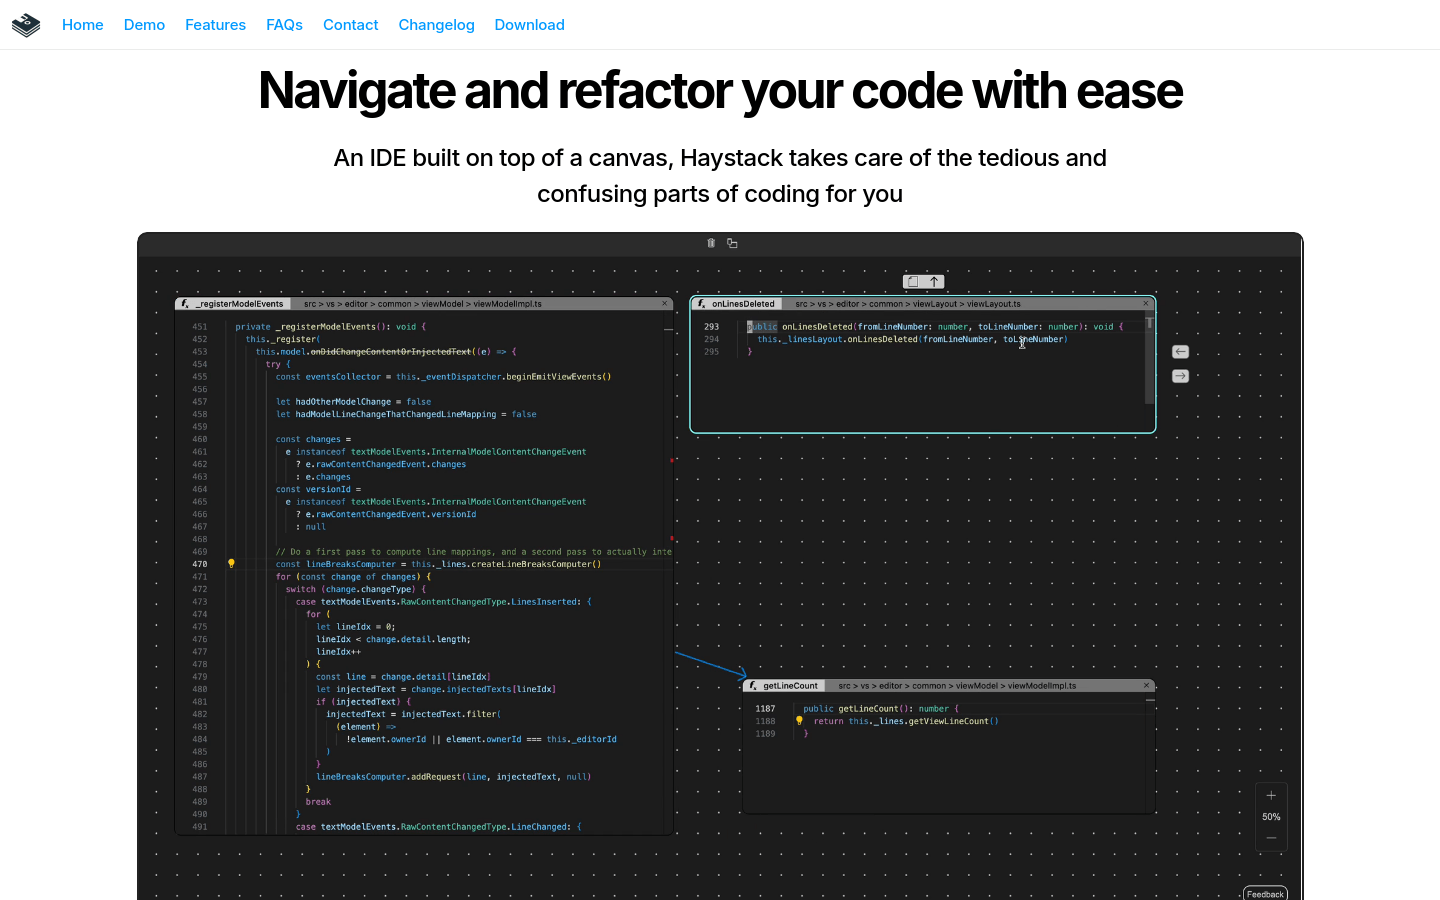Screen dimensions: 1440x900
Task: Open the Feedback button
Action: click(x=1265, y=894)
